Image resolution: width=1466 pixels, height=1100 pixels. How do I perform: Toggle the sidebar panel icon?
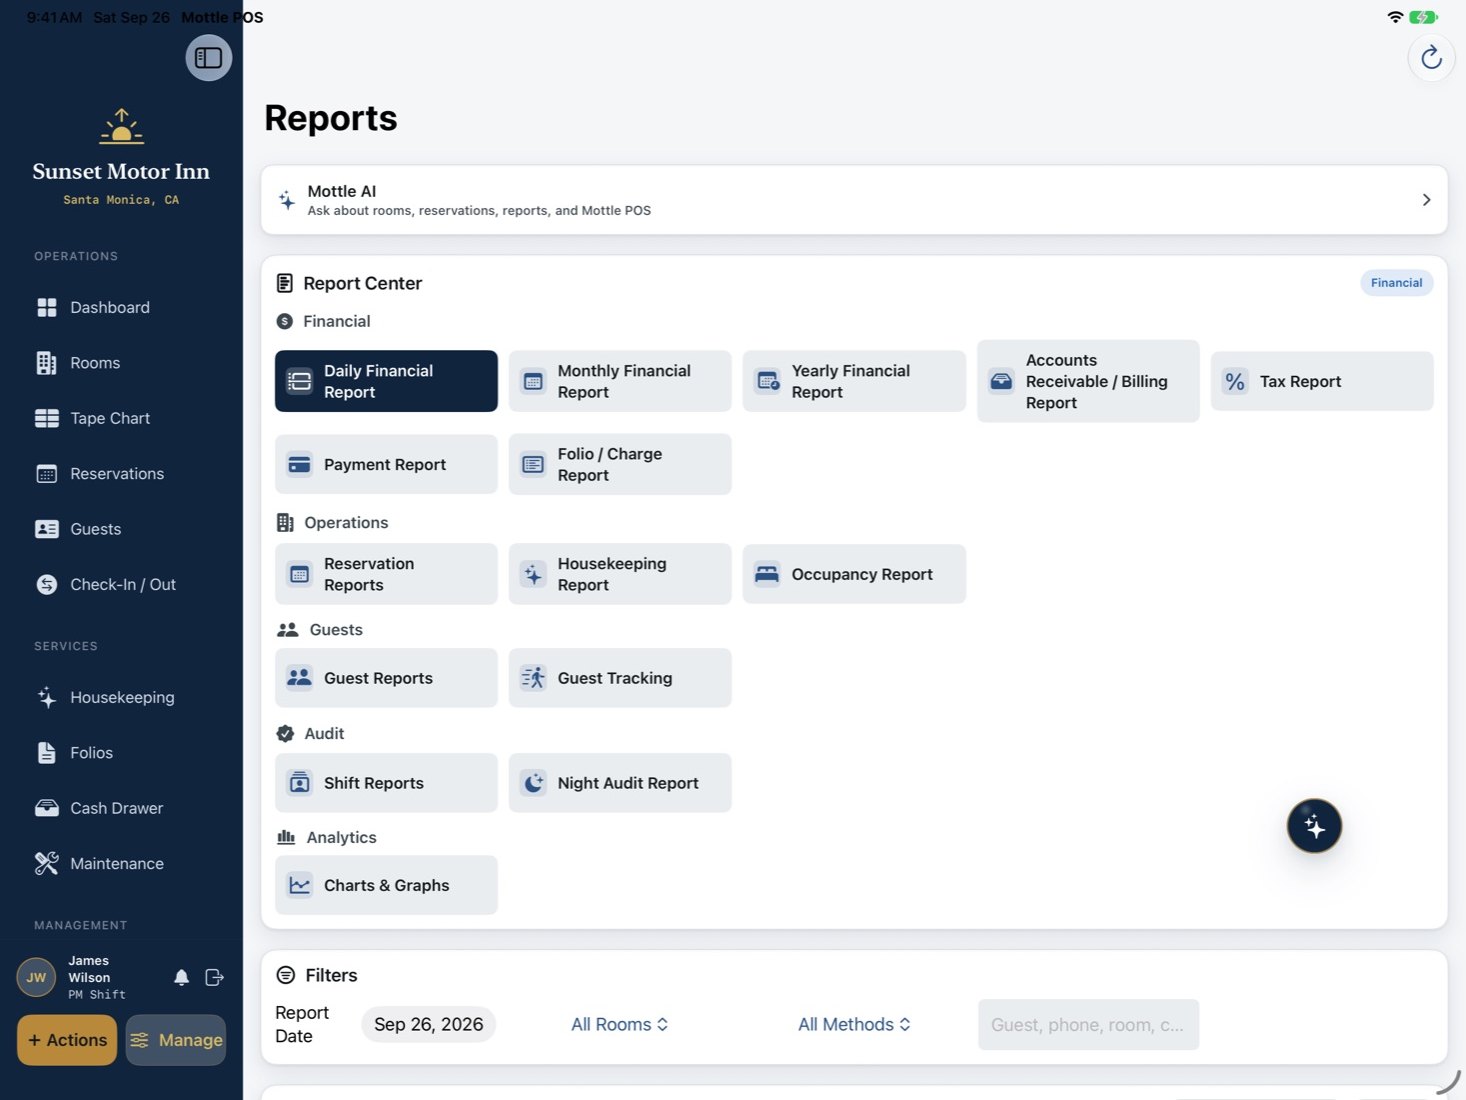pos(208,58)
